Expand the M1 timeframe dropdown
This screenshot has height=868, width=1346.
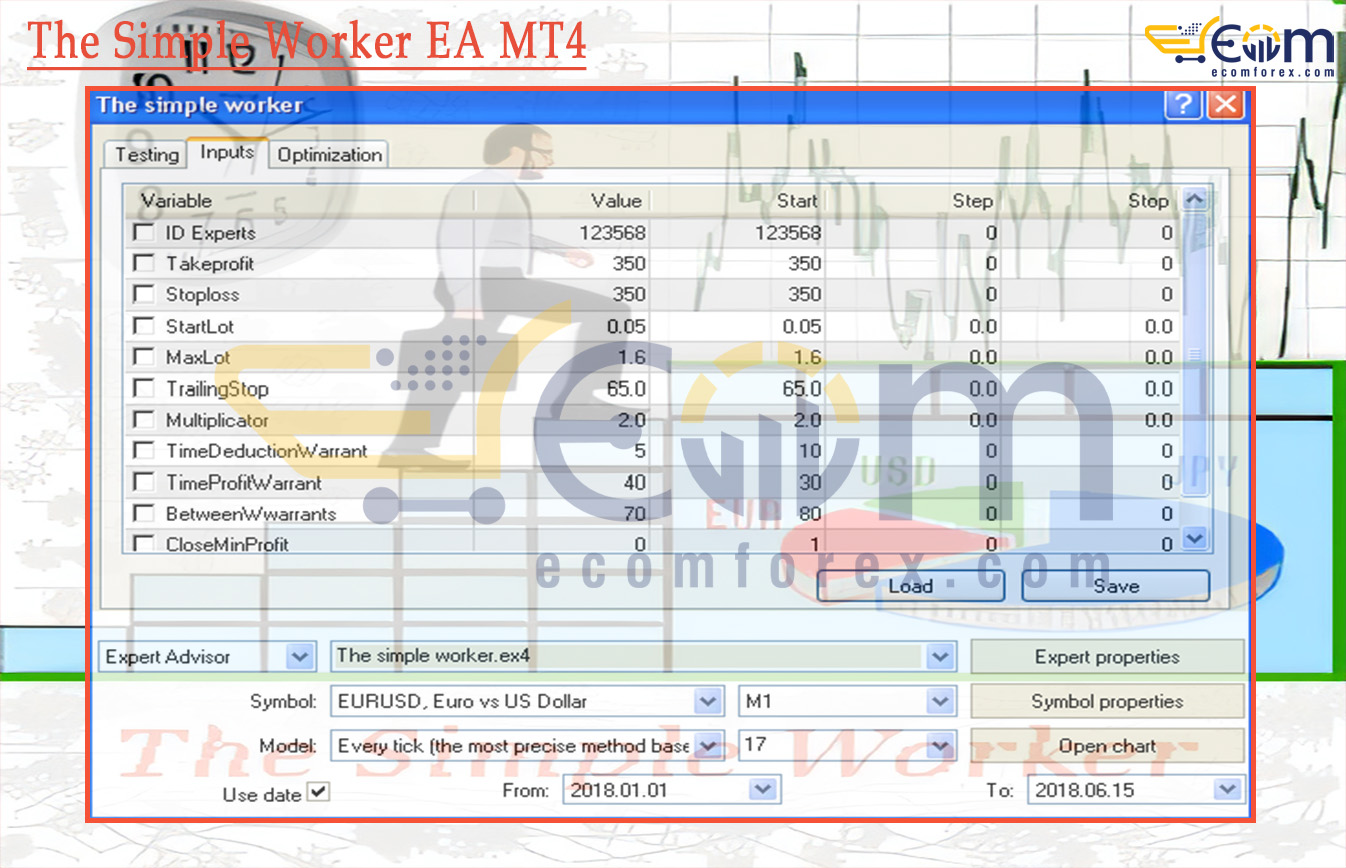click(x=940, y=702)
